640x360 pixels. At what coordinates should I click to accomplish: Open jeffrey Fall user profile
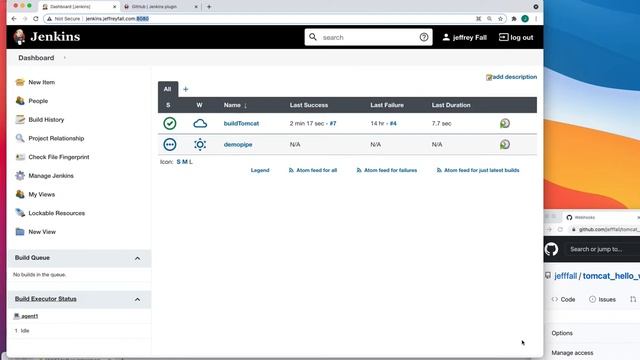coord(464,37)
